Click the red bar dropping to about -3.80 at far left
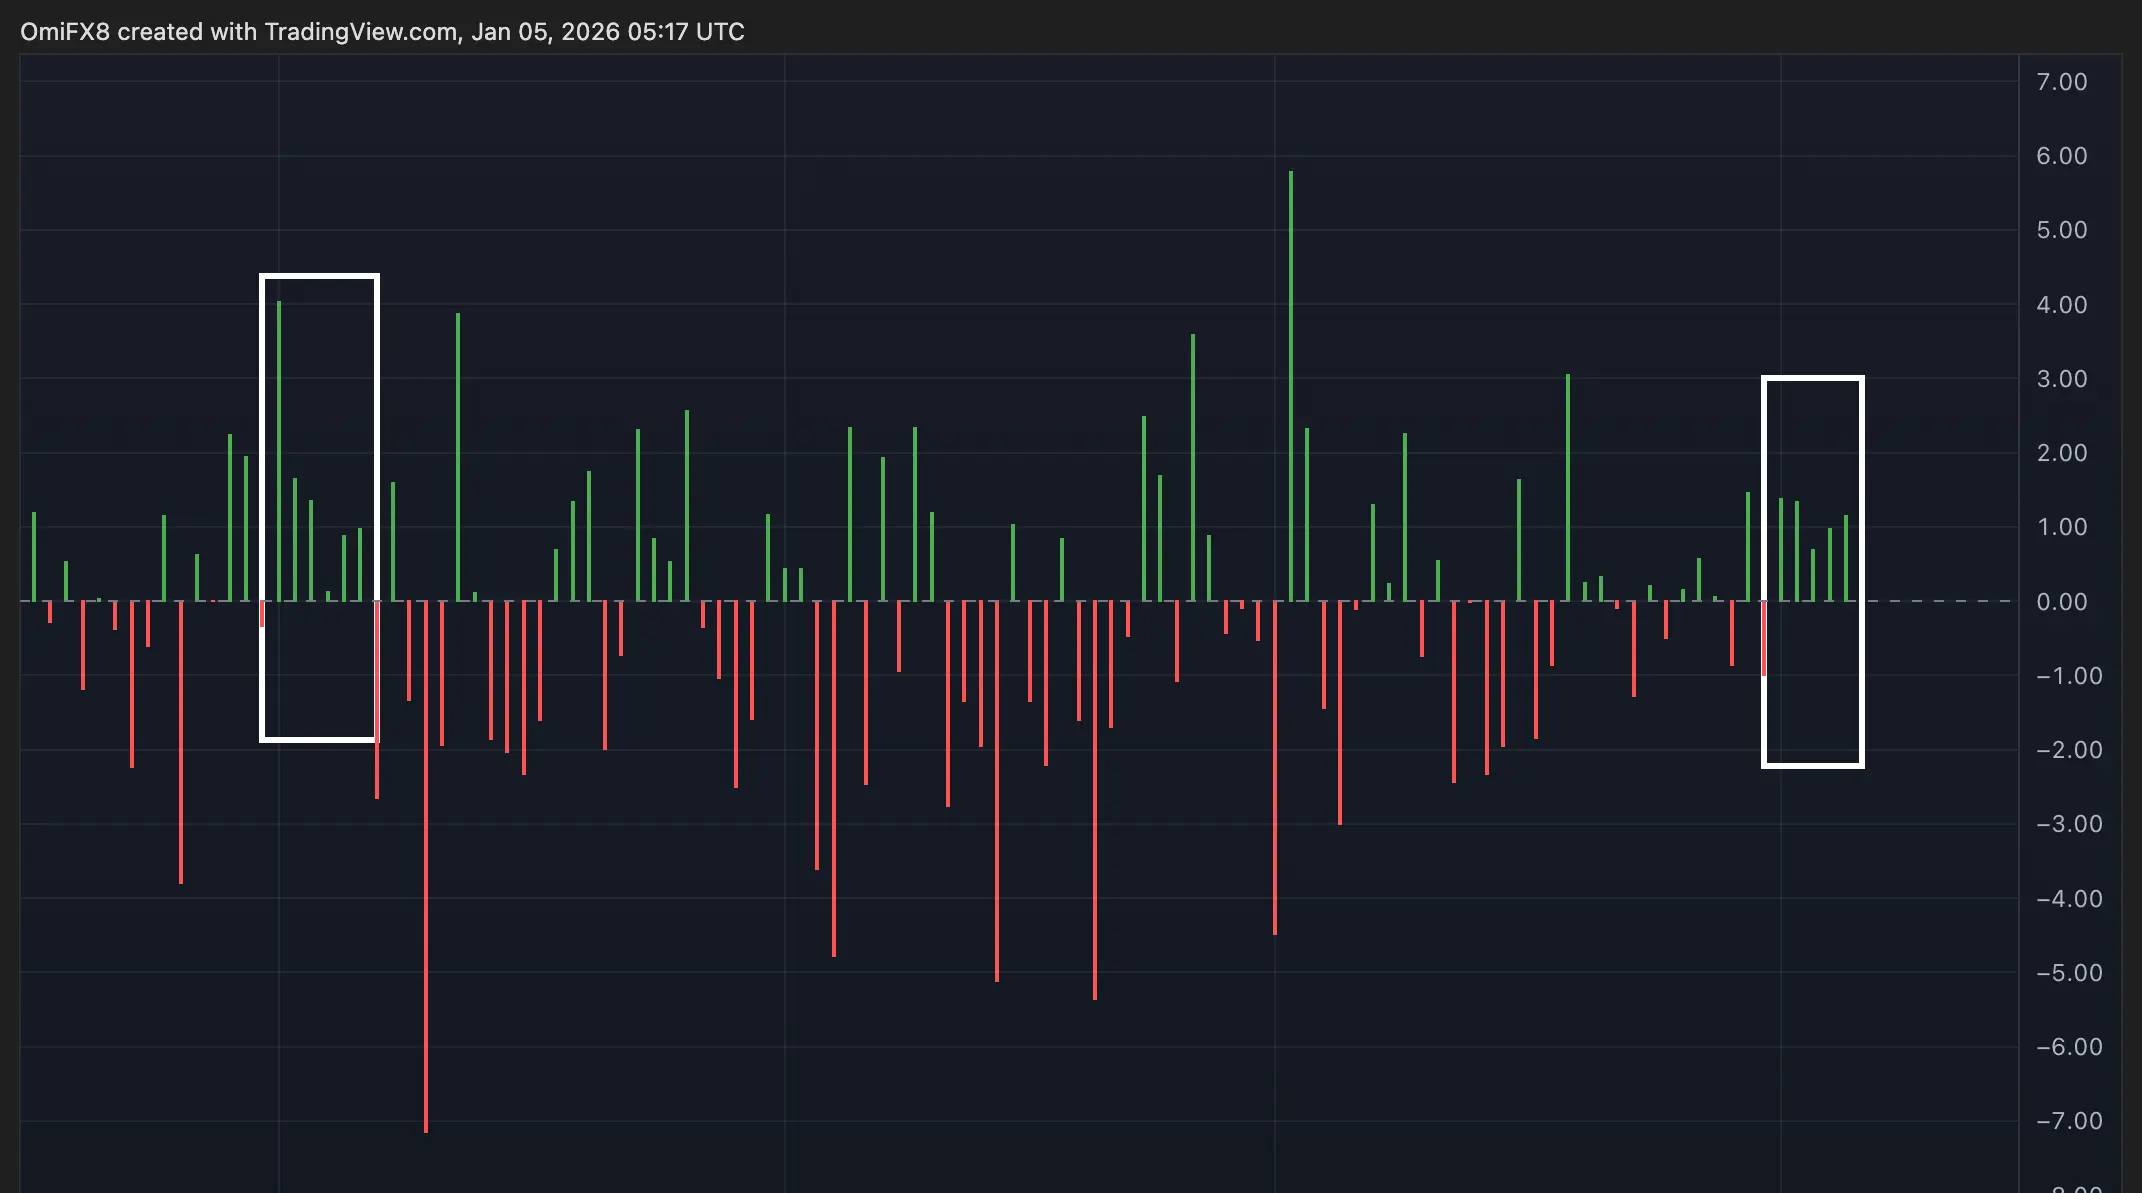The image size is (2142, 1193). point(181,742)
